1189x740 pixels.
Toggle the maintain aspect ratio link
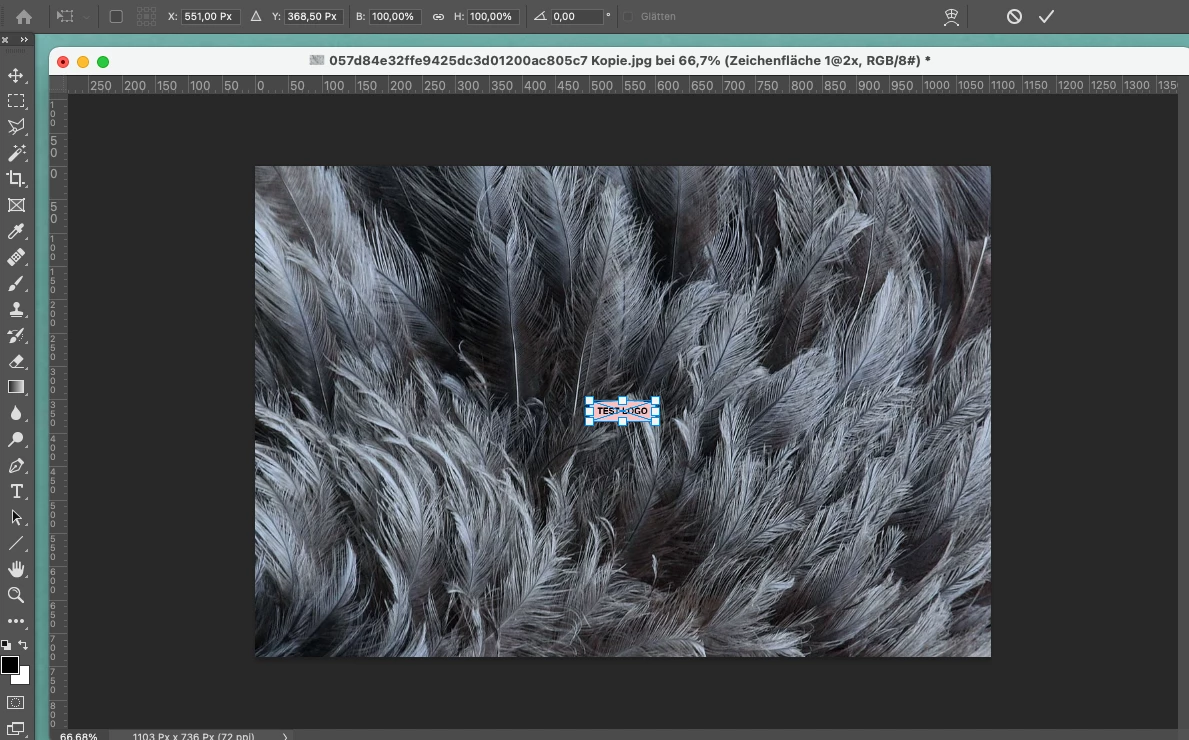tap(438, 17)
